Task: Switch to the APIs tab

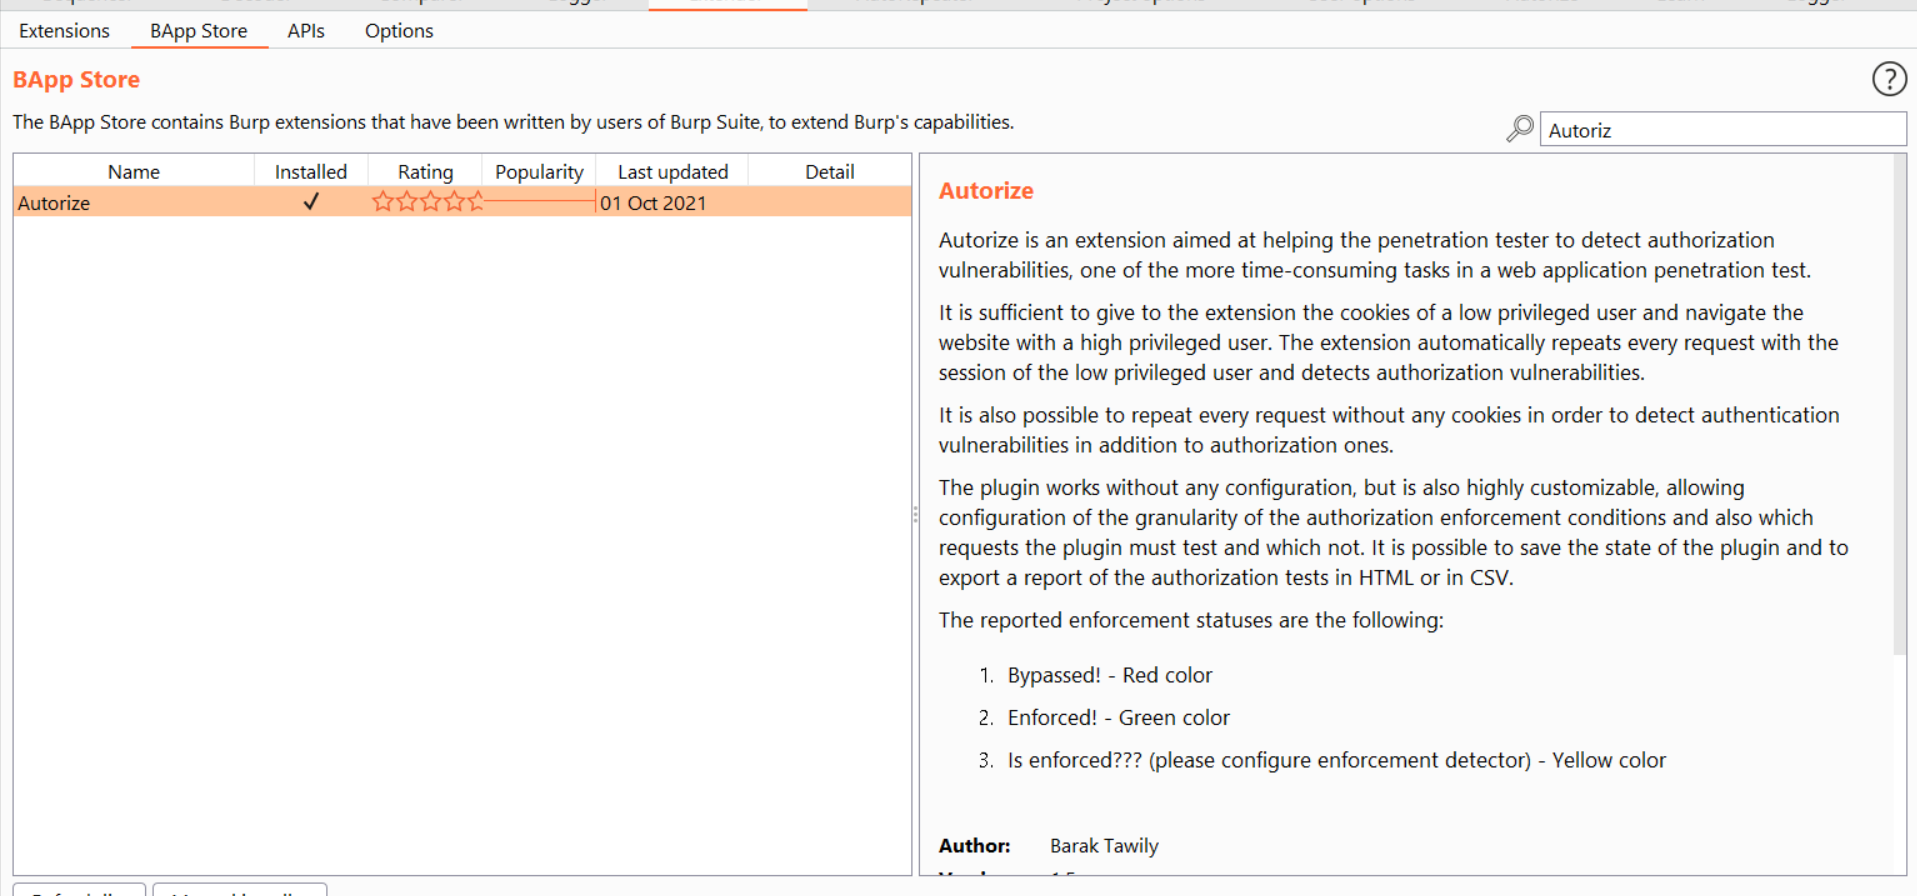Action: click(305, 31)
